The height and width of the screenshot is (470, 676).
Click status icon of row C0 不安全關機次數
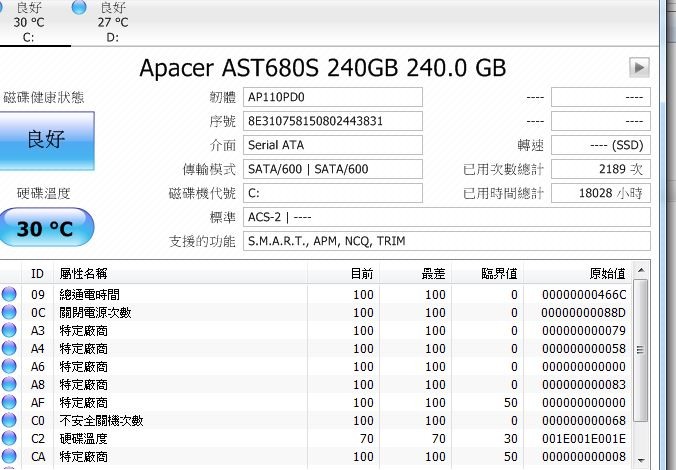9,420
